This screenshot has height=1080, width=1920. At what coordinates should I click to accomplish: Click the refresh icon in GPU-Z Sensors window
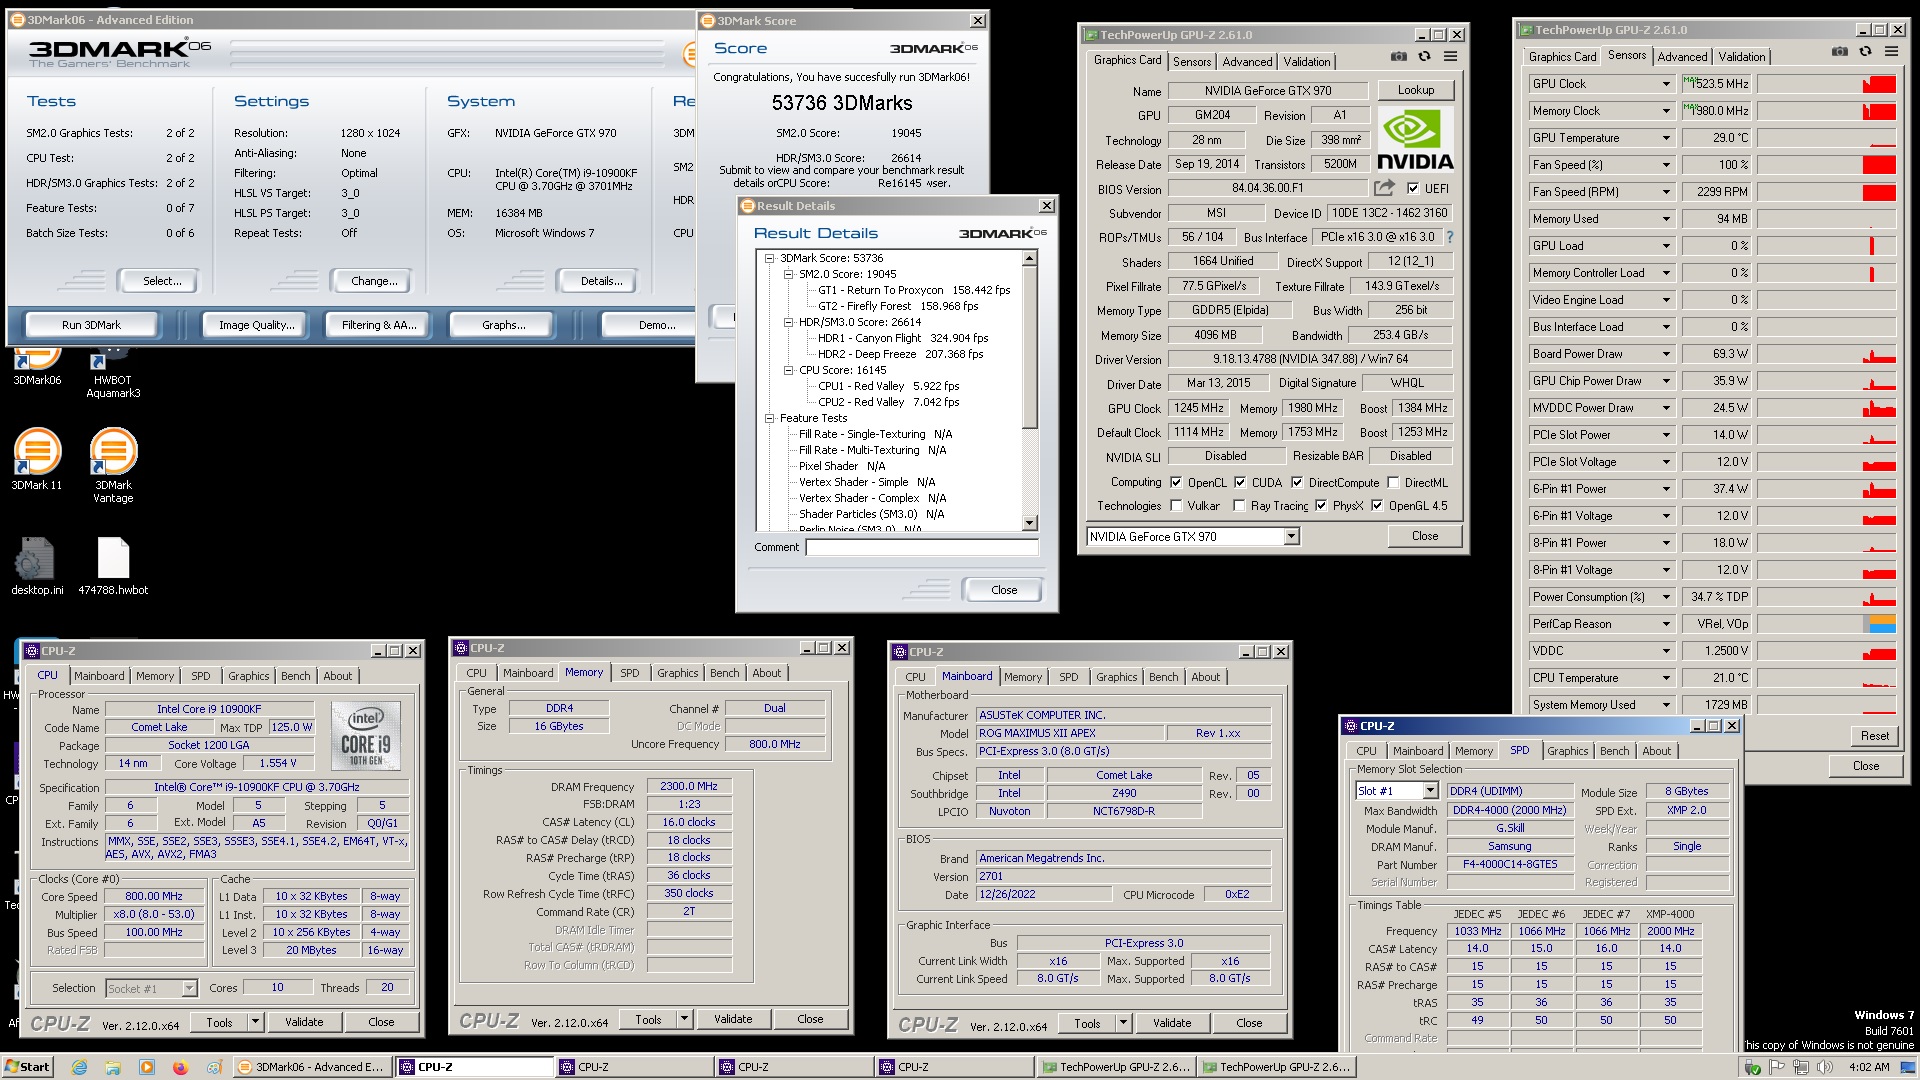[x=1865, y=52]
